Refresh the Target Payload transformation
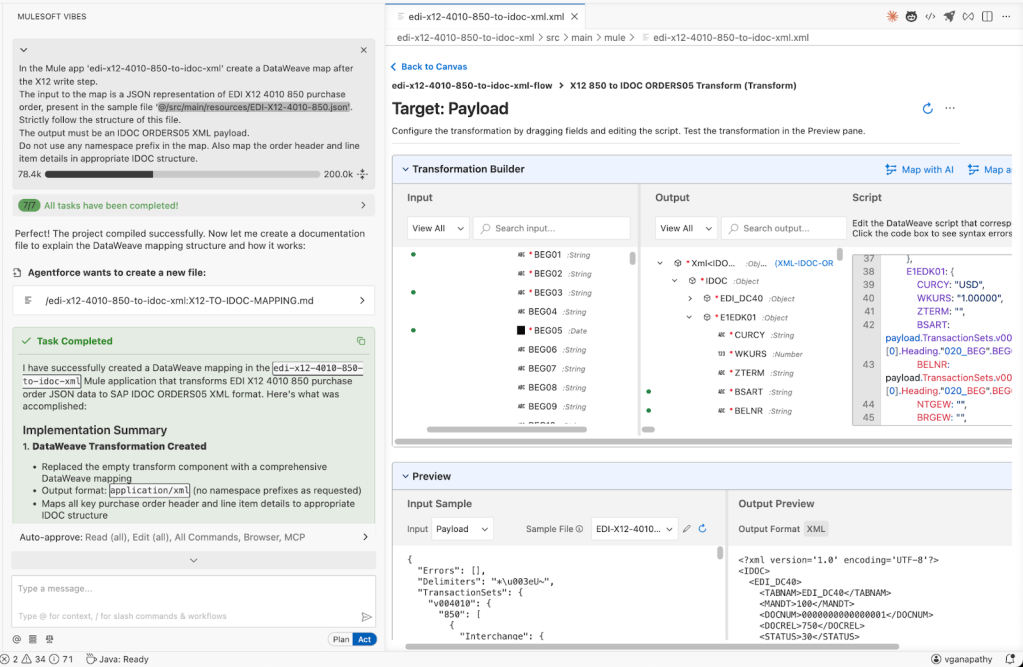 927,108
